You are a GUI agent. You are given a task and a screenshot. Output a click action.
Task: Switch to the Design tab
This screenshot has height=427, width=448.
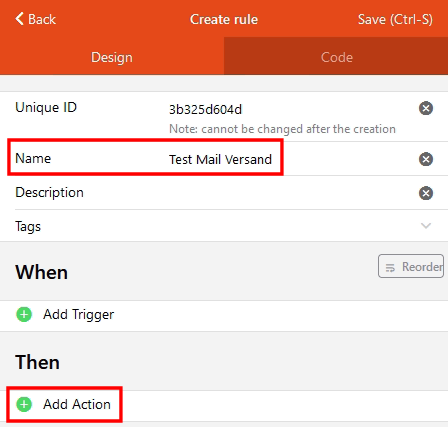tap(112, 57)
